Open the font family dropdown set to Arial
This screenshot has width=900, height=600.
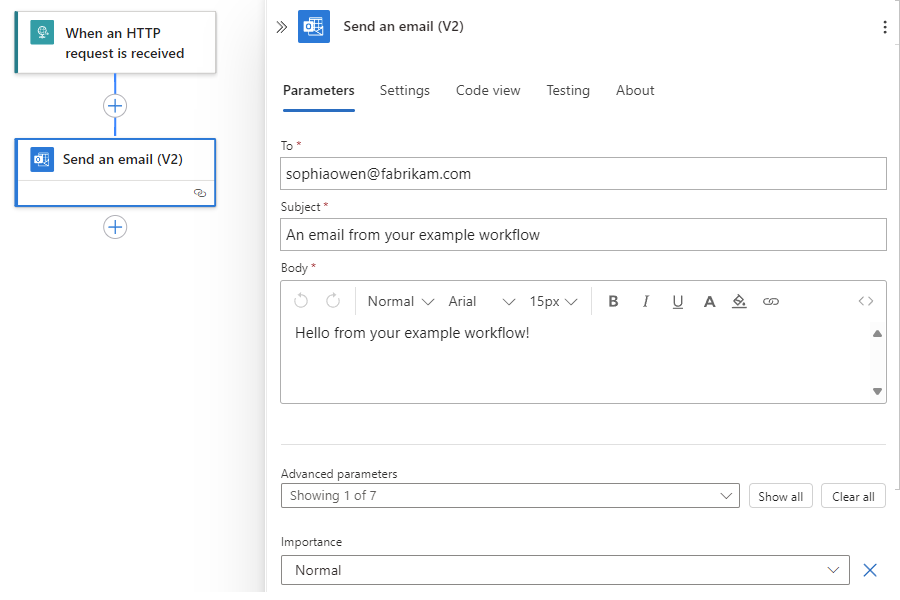point(478,301)
